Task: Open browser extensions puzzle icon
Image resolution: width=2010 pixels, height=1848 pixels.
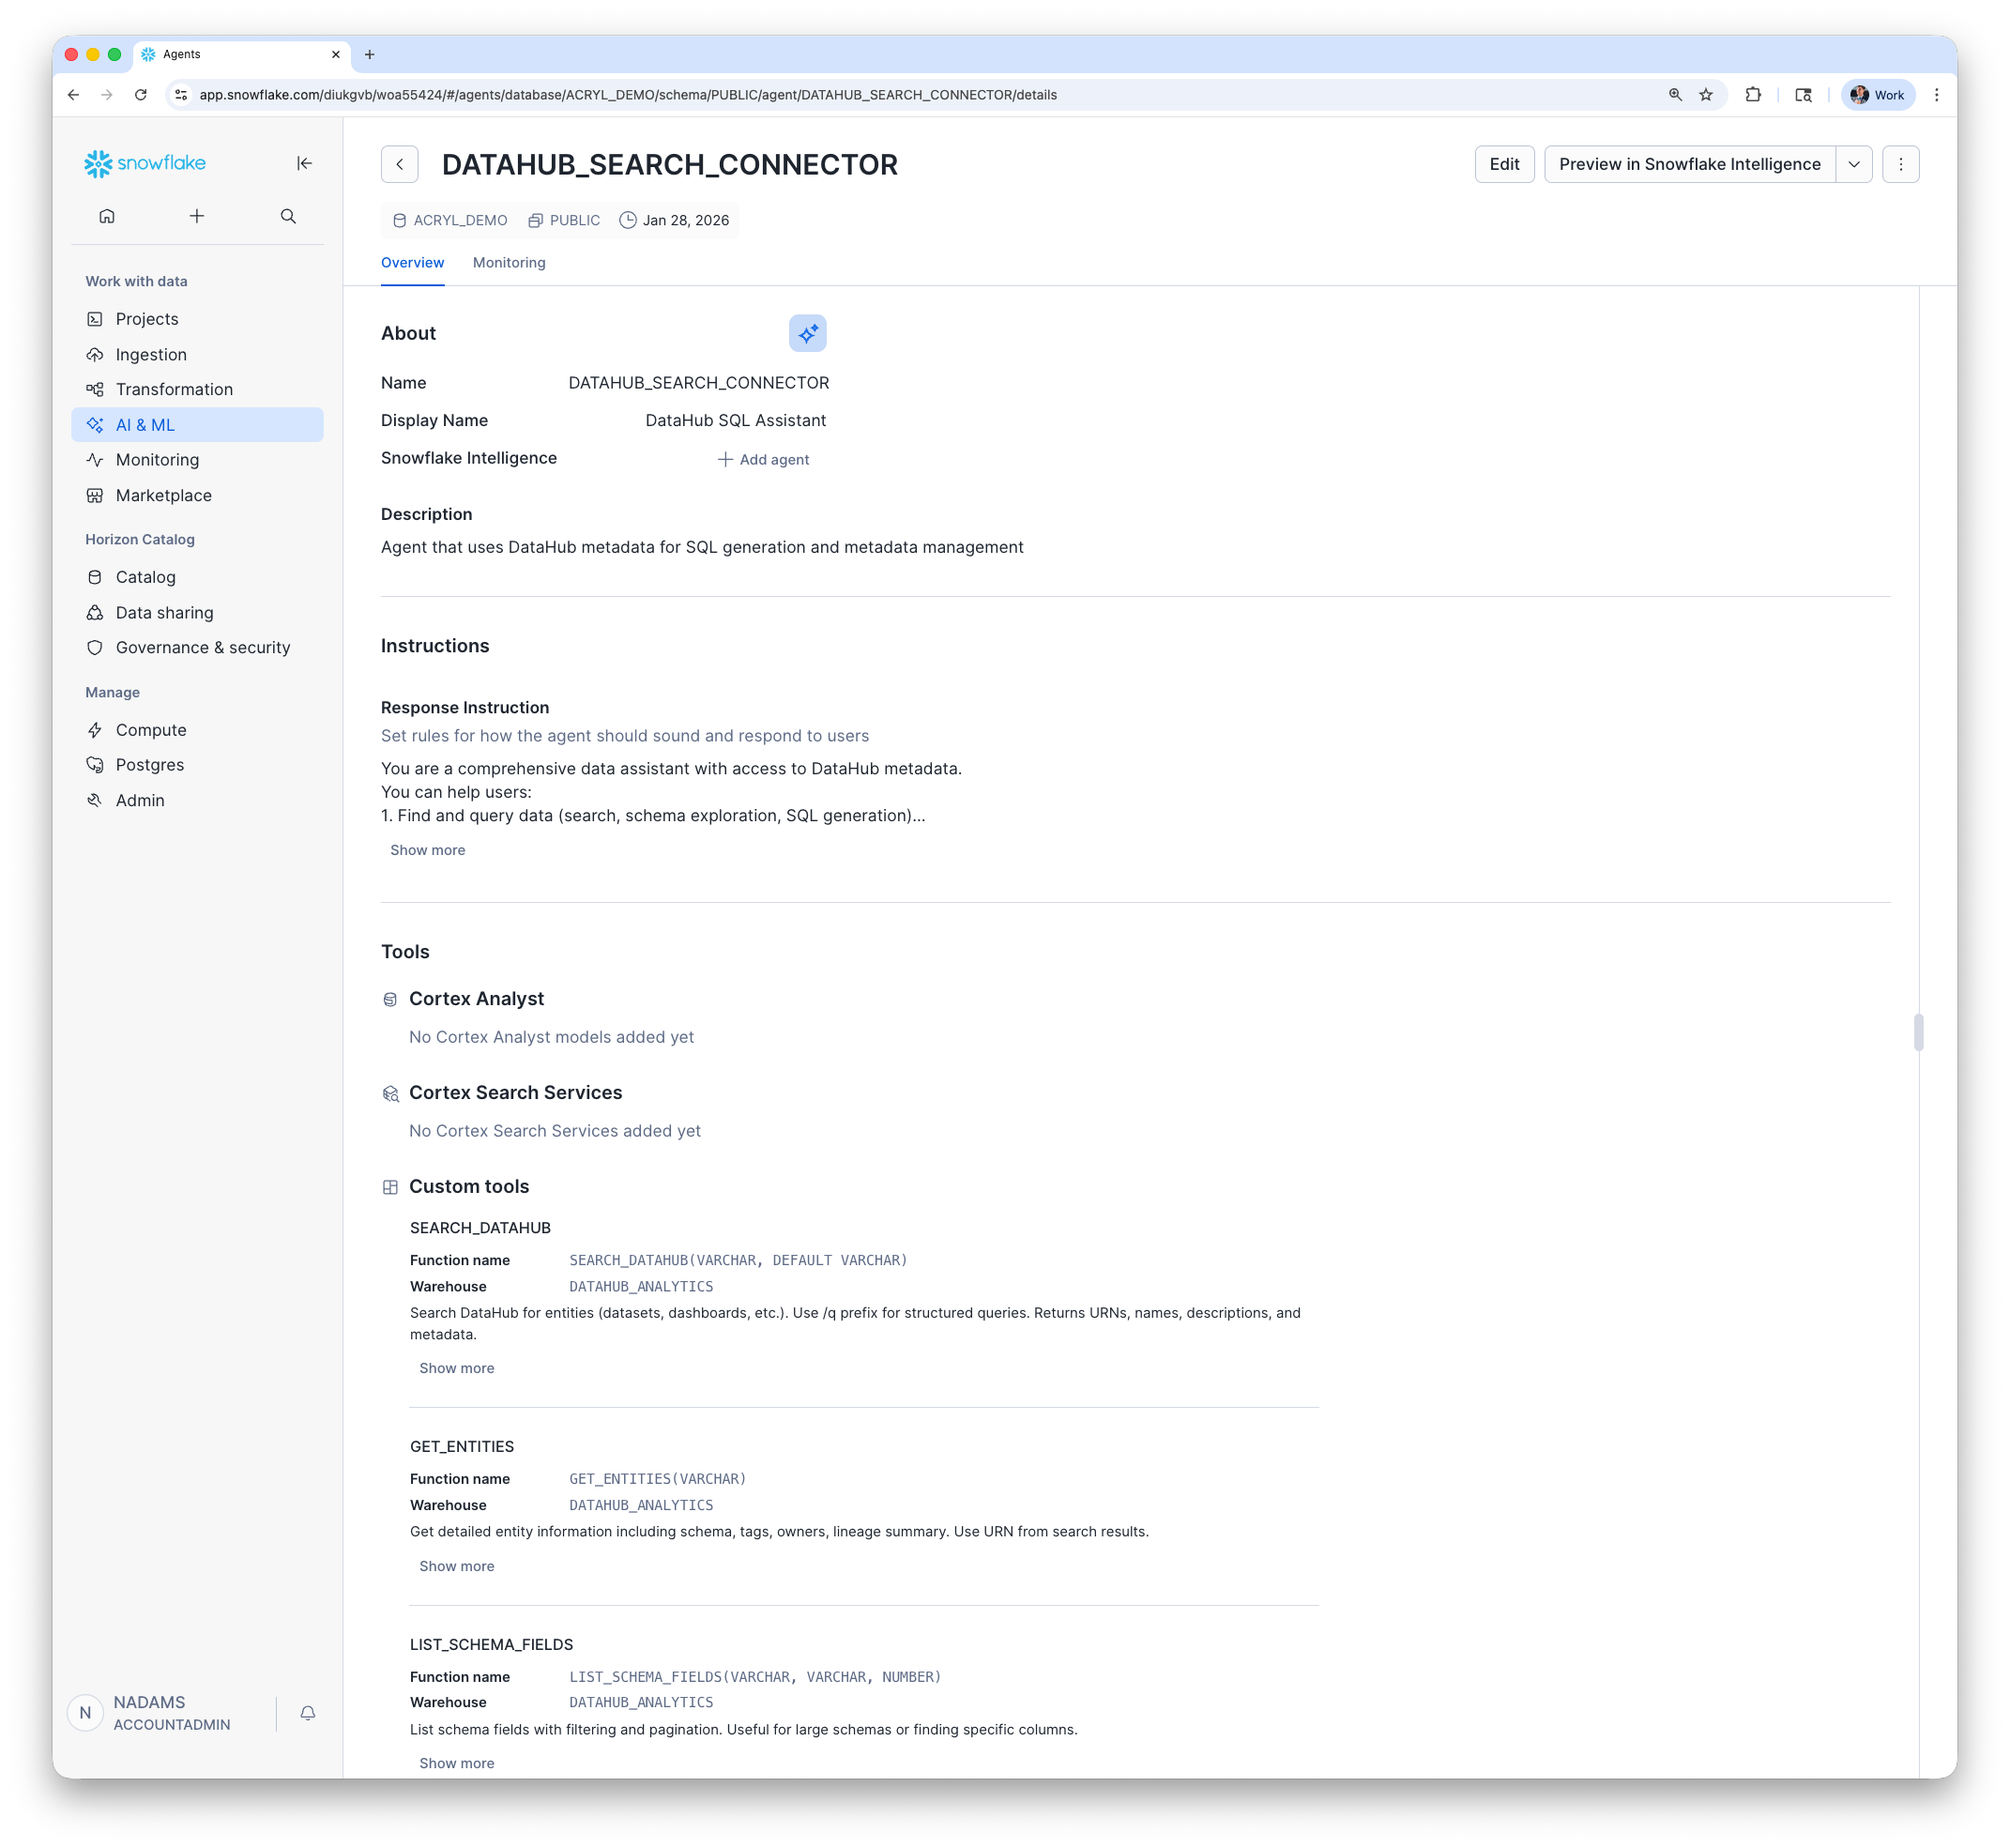Action: pyautogui.click(x=1753, y=95)
